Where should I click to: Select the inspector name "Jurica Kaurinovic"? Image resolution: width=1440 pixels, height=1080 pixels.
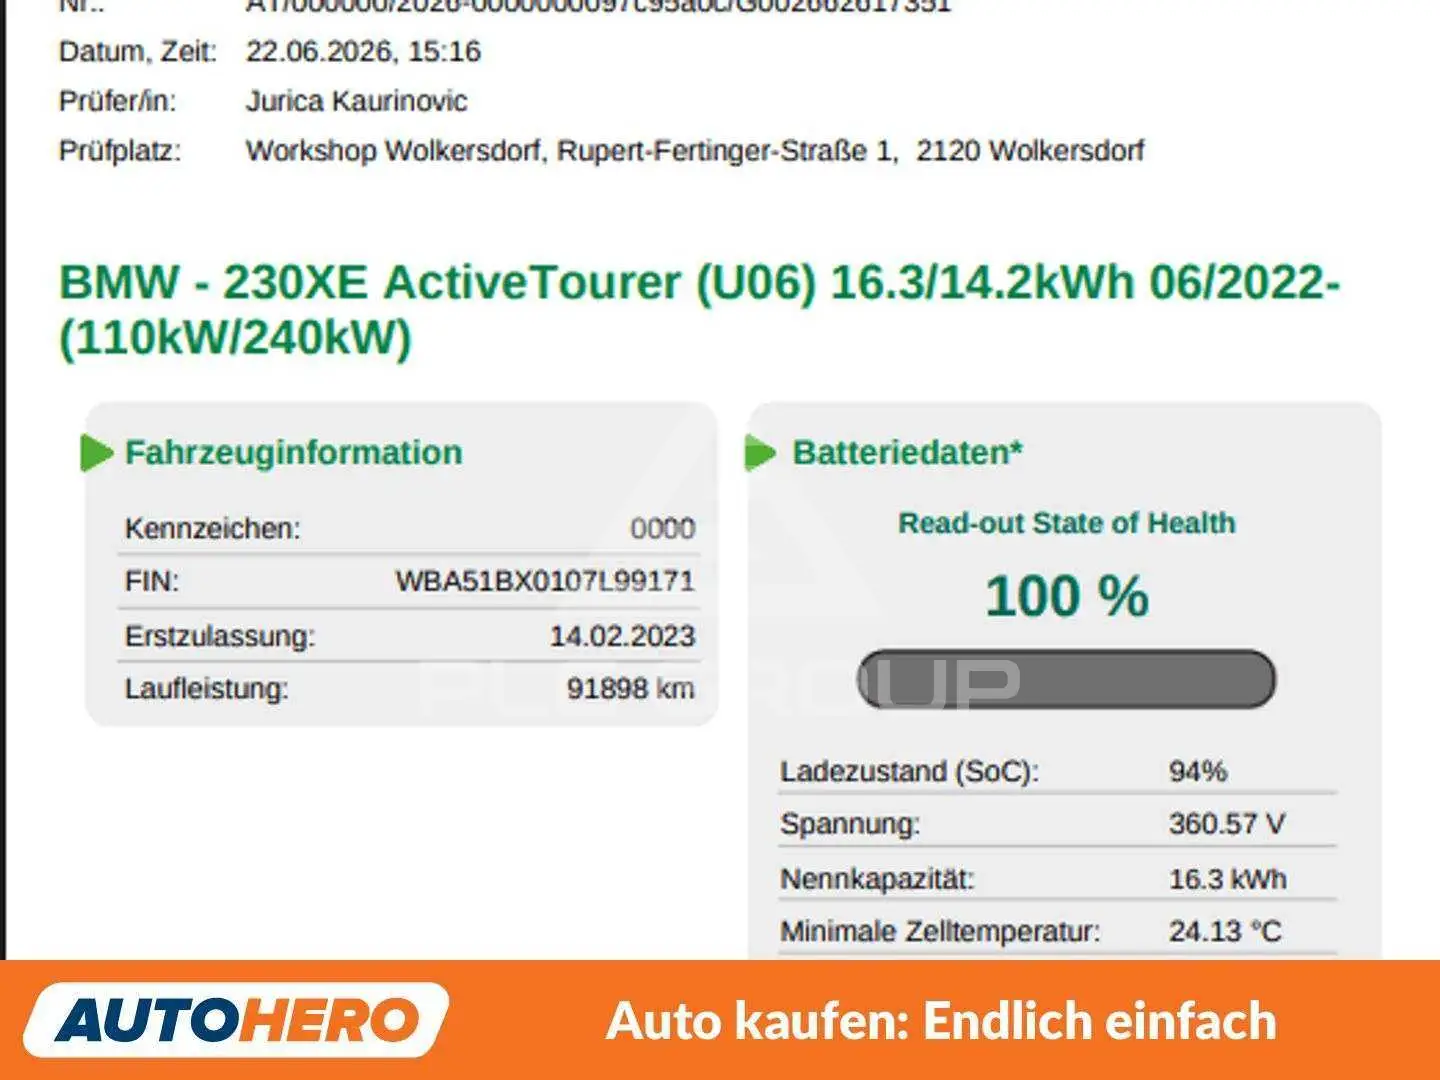356,101
